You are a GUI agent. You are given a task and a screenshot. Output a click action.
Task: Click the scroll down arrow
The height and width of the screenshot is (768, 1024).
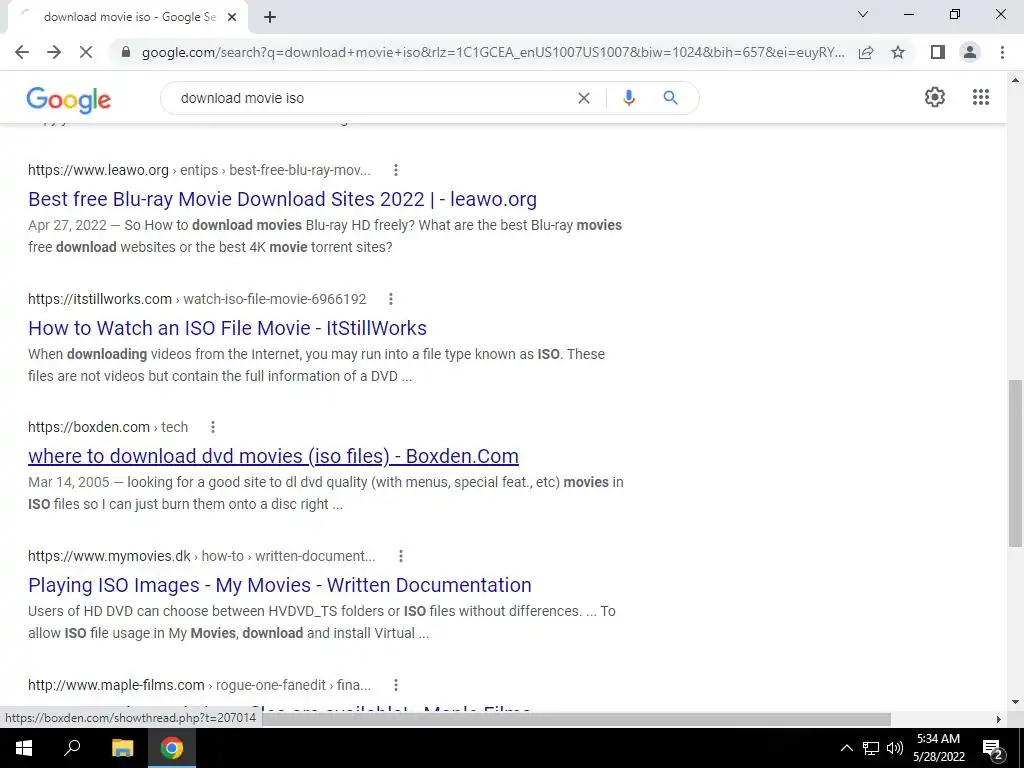click(x=1016, y=703)
